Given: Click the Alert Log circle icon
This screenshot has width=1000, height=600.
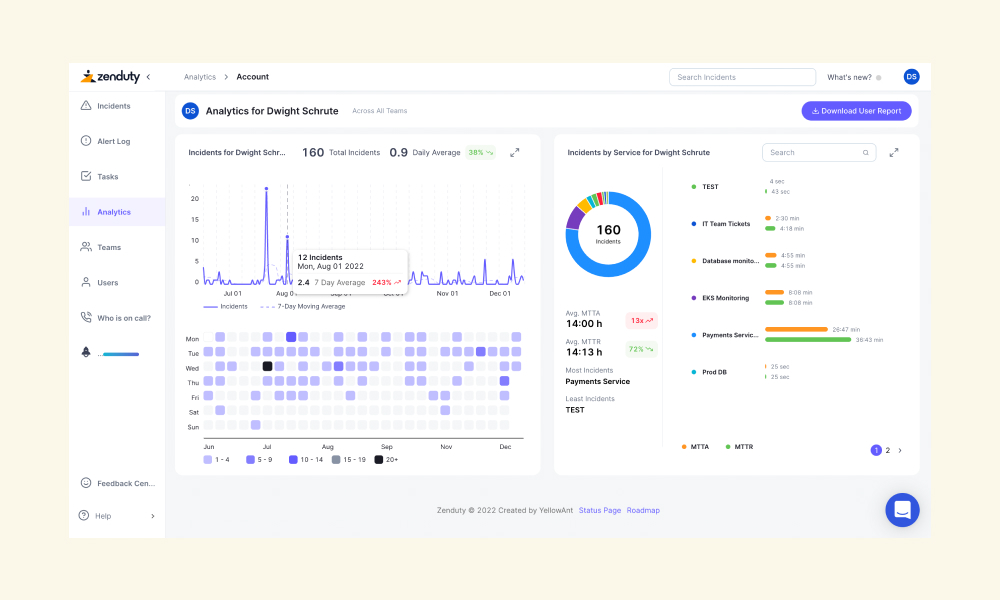Looking at the screenshot, I should pyautogui.click(x=85, y=140).
